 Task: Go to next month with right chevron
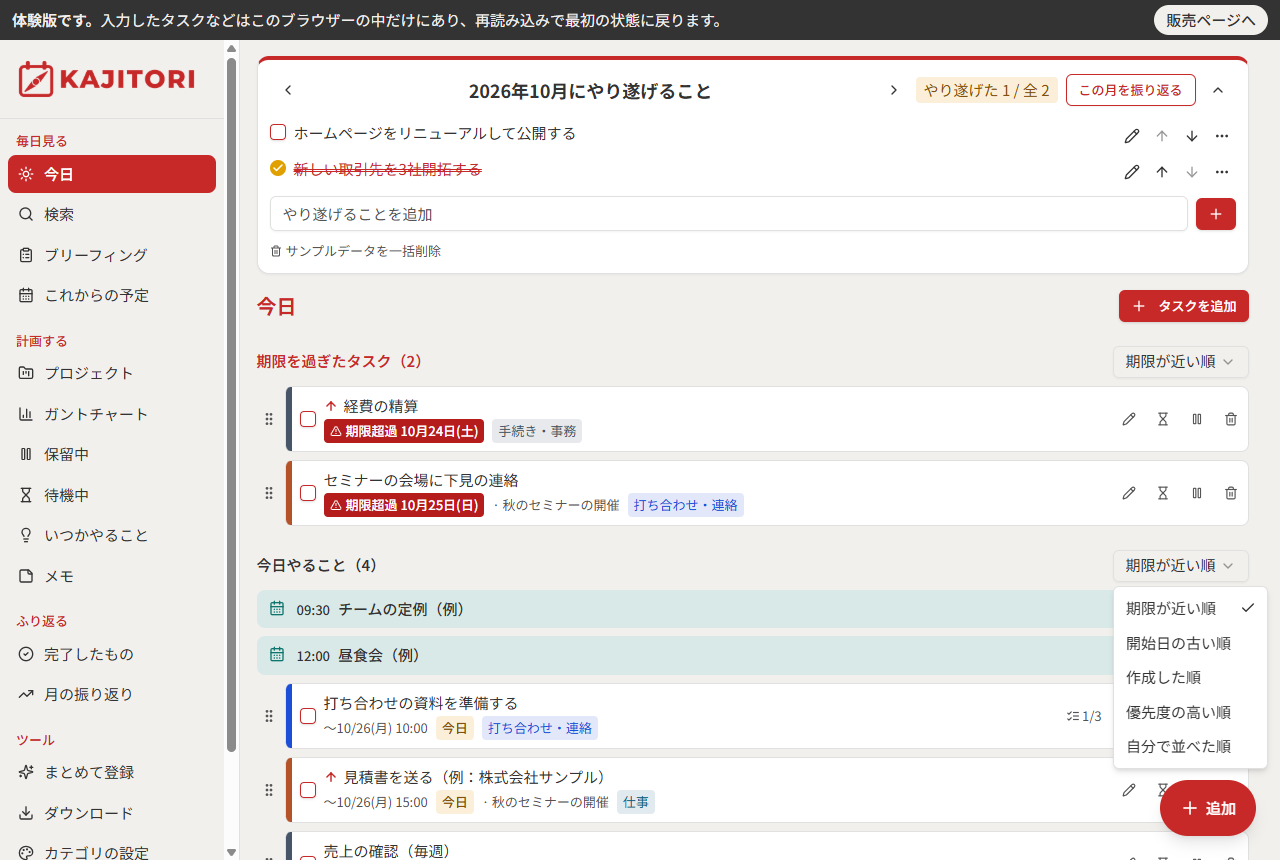click(x=894, y=90)
